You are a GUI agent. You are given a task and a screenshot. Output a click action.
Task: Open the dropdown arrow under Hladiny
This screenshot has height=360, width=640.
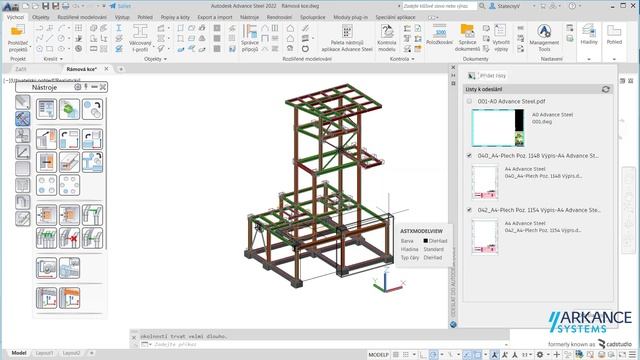(x=589, y=59)
